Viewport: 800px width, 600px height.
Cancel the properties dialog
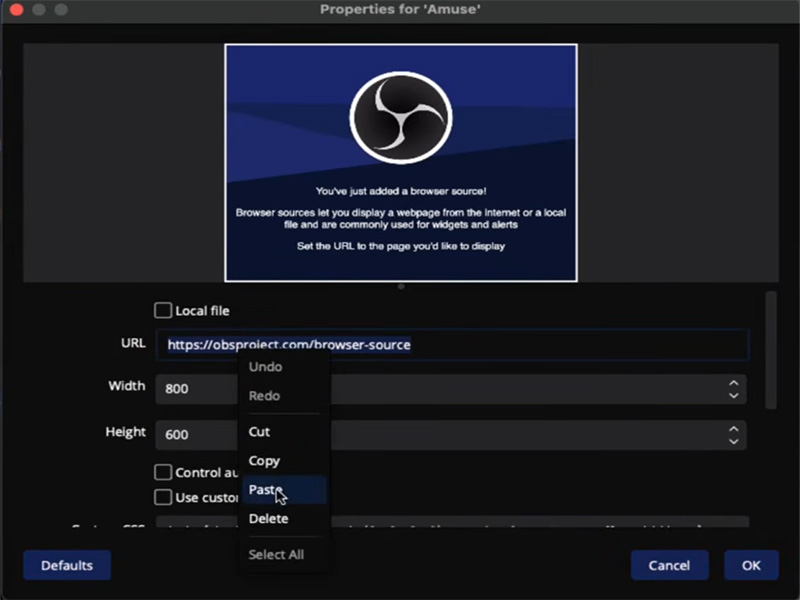(x=669, y=565)
